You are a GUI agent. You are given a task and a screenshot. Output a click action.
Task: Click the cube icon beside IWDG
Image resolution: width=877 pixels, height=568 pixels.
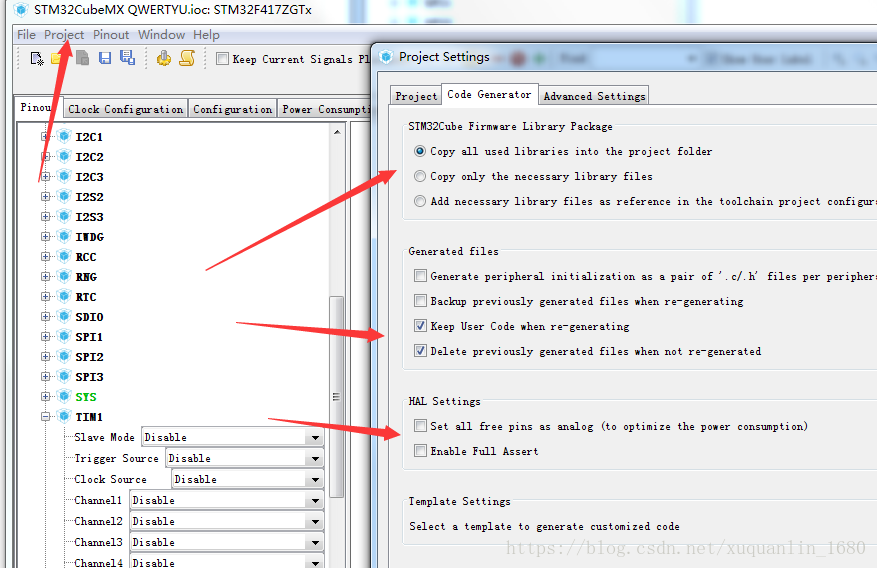coord(64,236)
